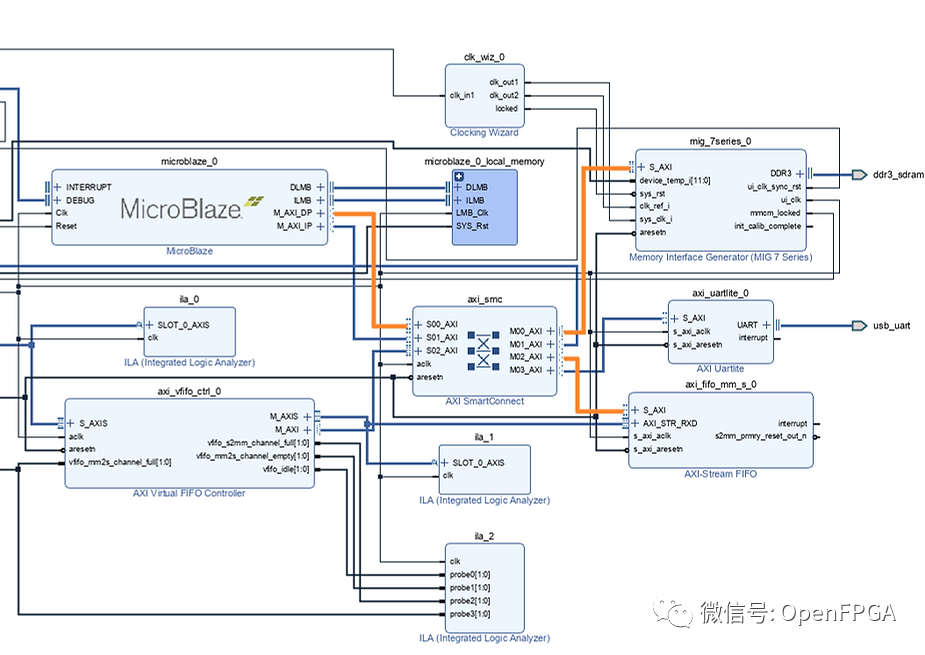
Task: Select the usb_uart external port arrow icon
Action: coord(858,324)
